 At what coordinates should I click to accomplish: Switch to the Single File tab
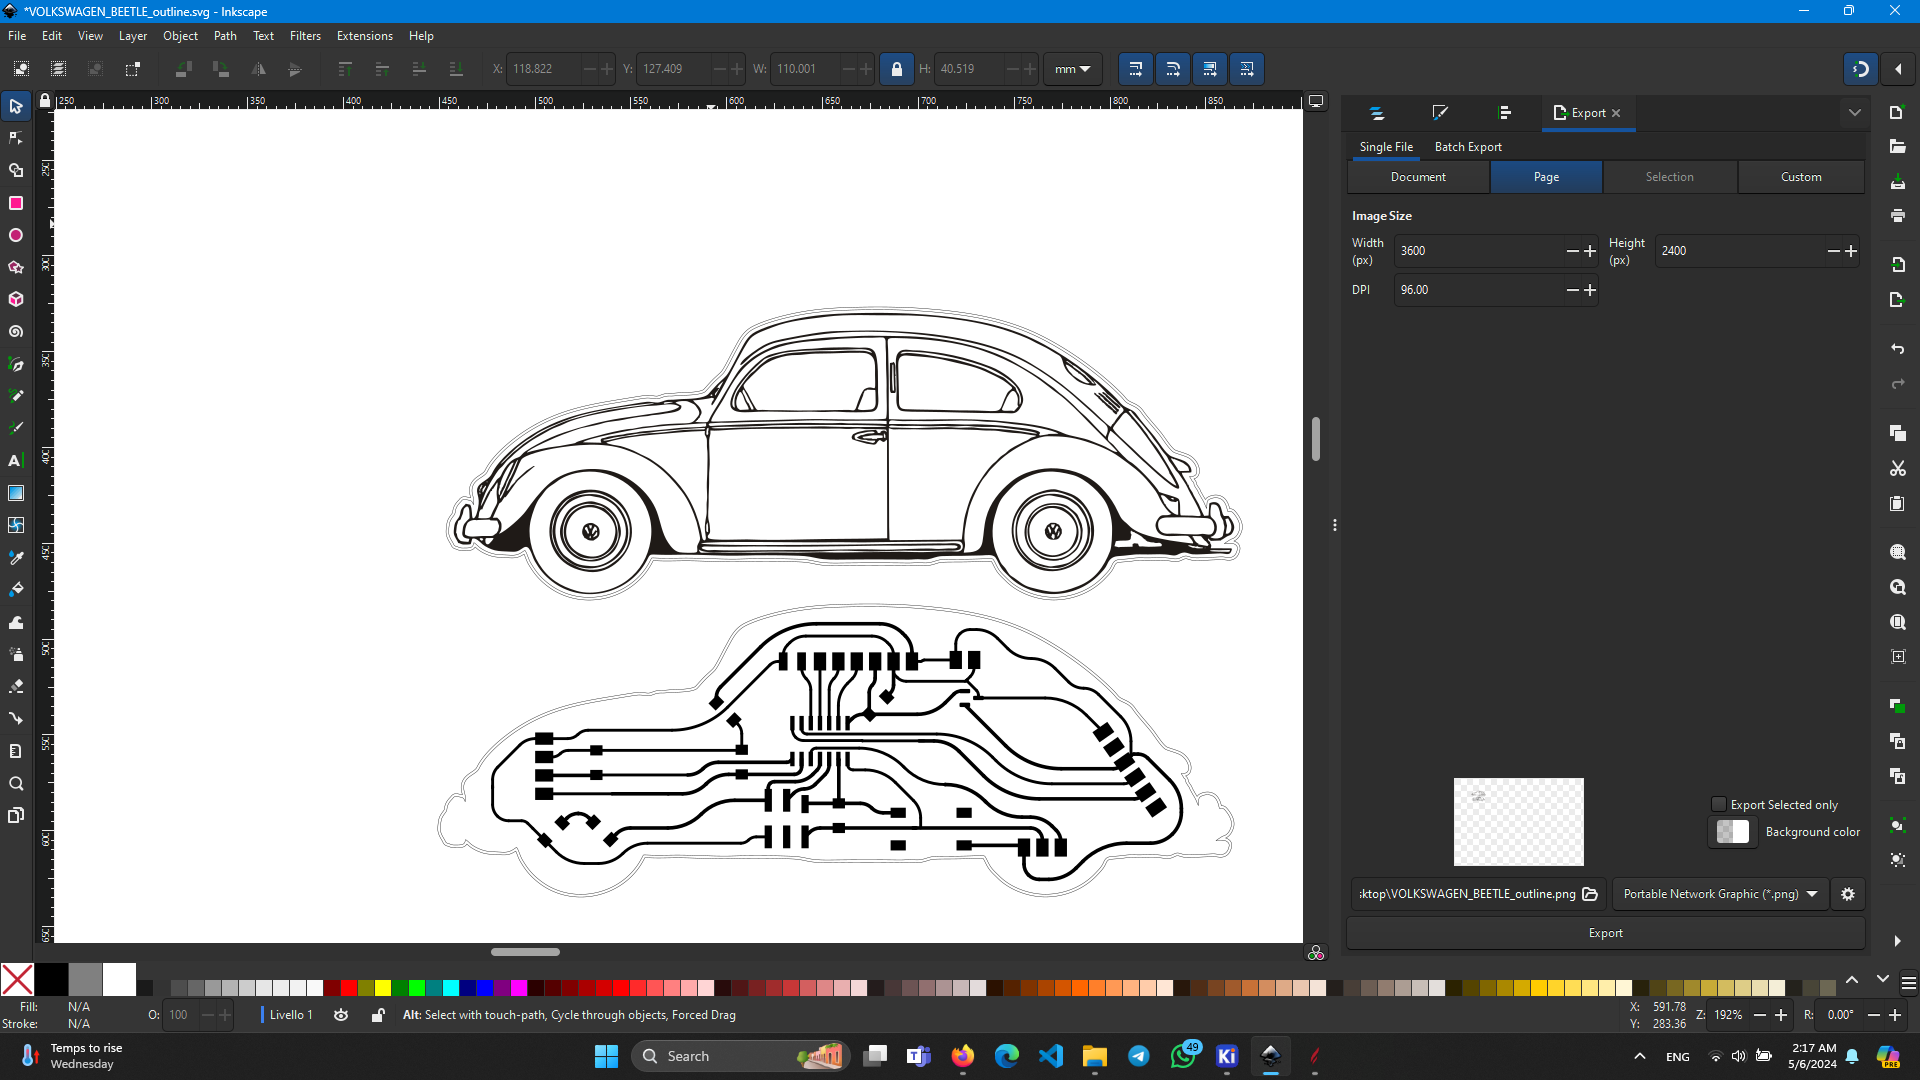click(x=1386, y=147)
